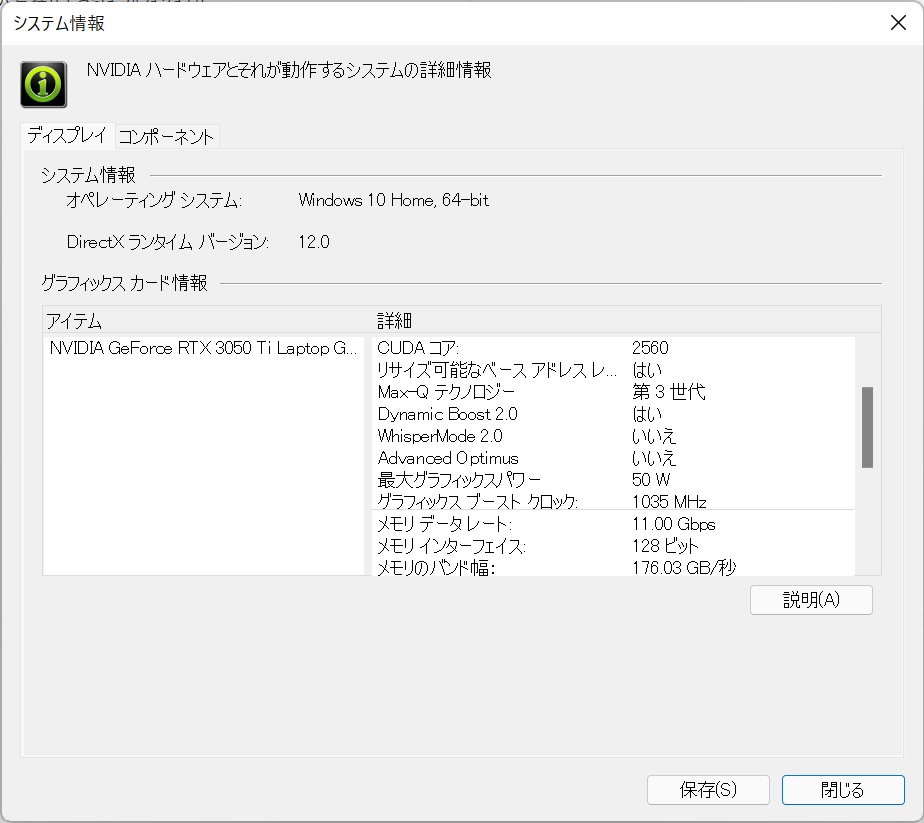
Task: Select the メモリ インターフェイス row
Action: click(x=613, y=546)
